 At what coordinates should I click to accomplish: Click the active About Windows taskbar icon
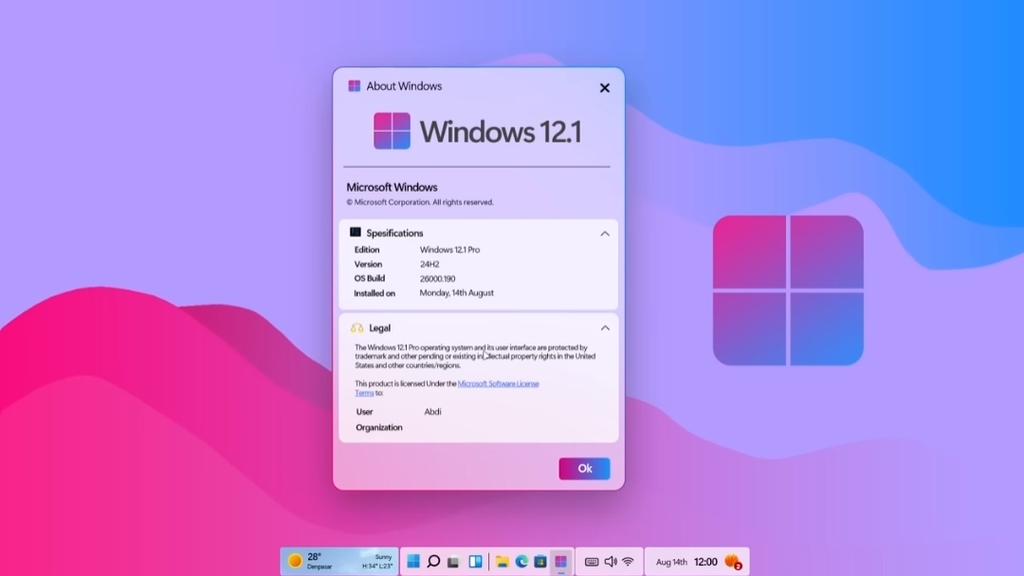click(561, 562)
